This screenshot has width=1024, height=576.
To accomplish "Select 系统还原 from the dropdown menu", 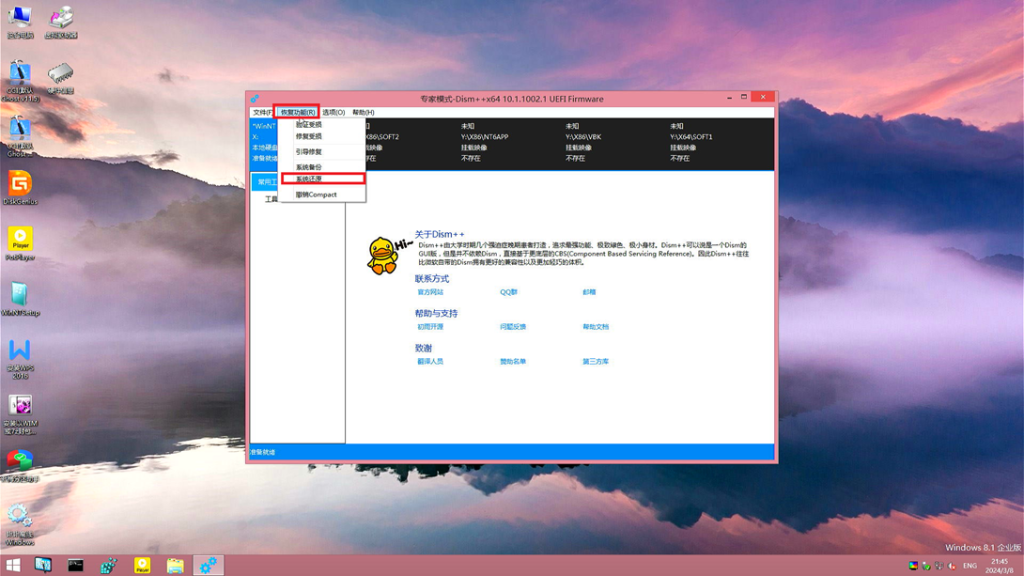I will point(309,179).
